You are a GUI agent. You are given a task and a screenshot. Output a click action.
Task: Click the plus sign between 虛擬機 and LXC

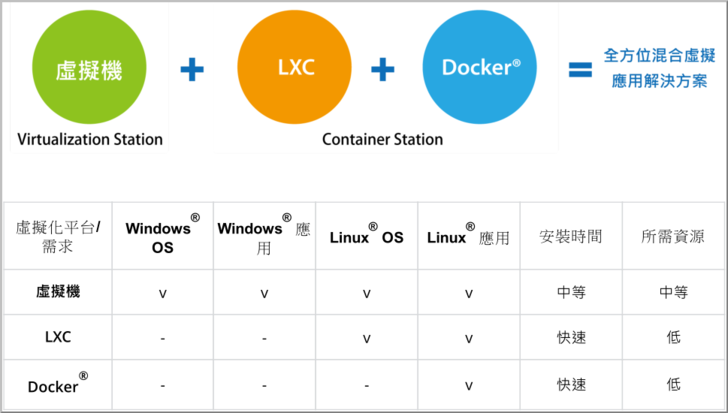(x=192, y=69)
